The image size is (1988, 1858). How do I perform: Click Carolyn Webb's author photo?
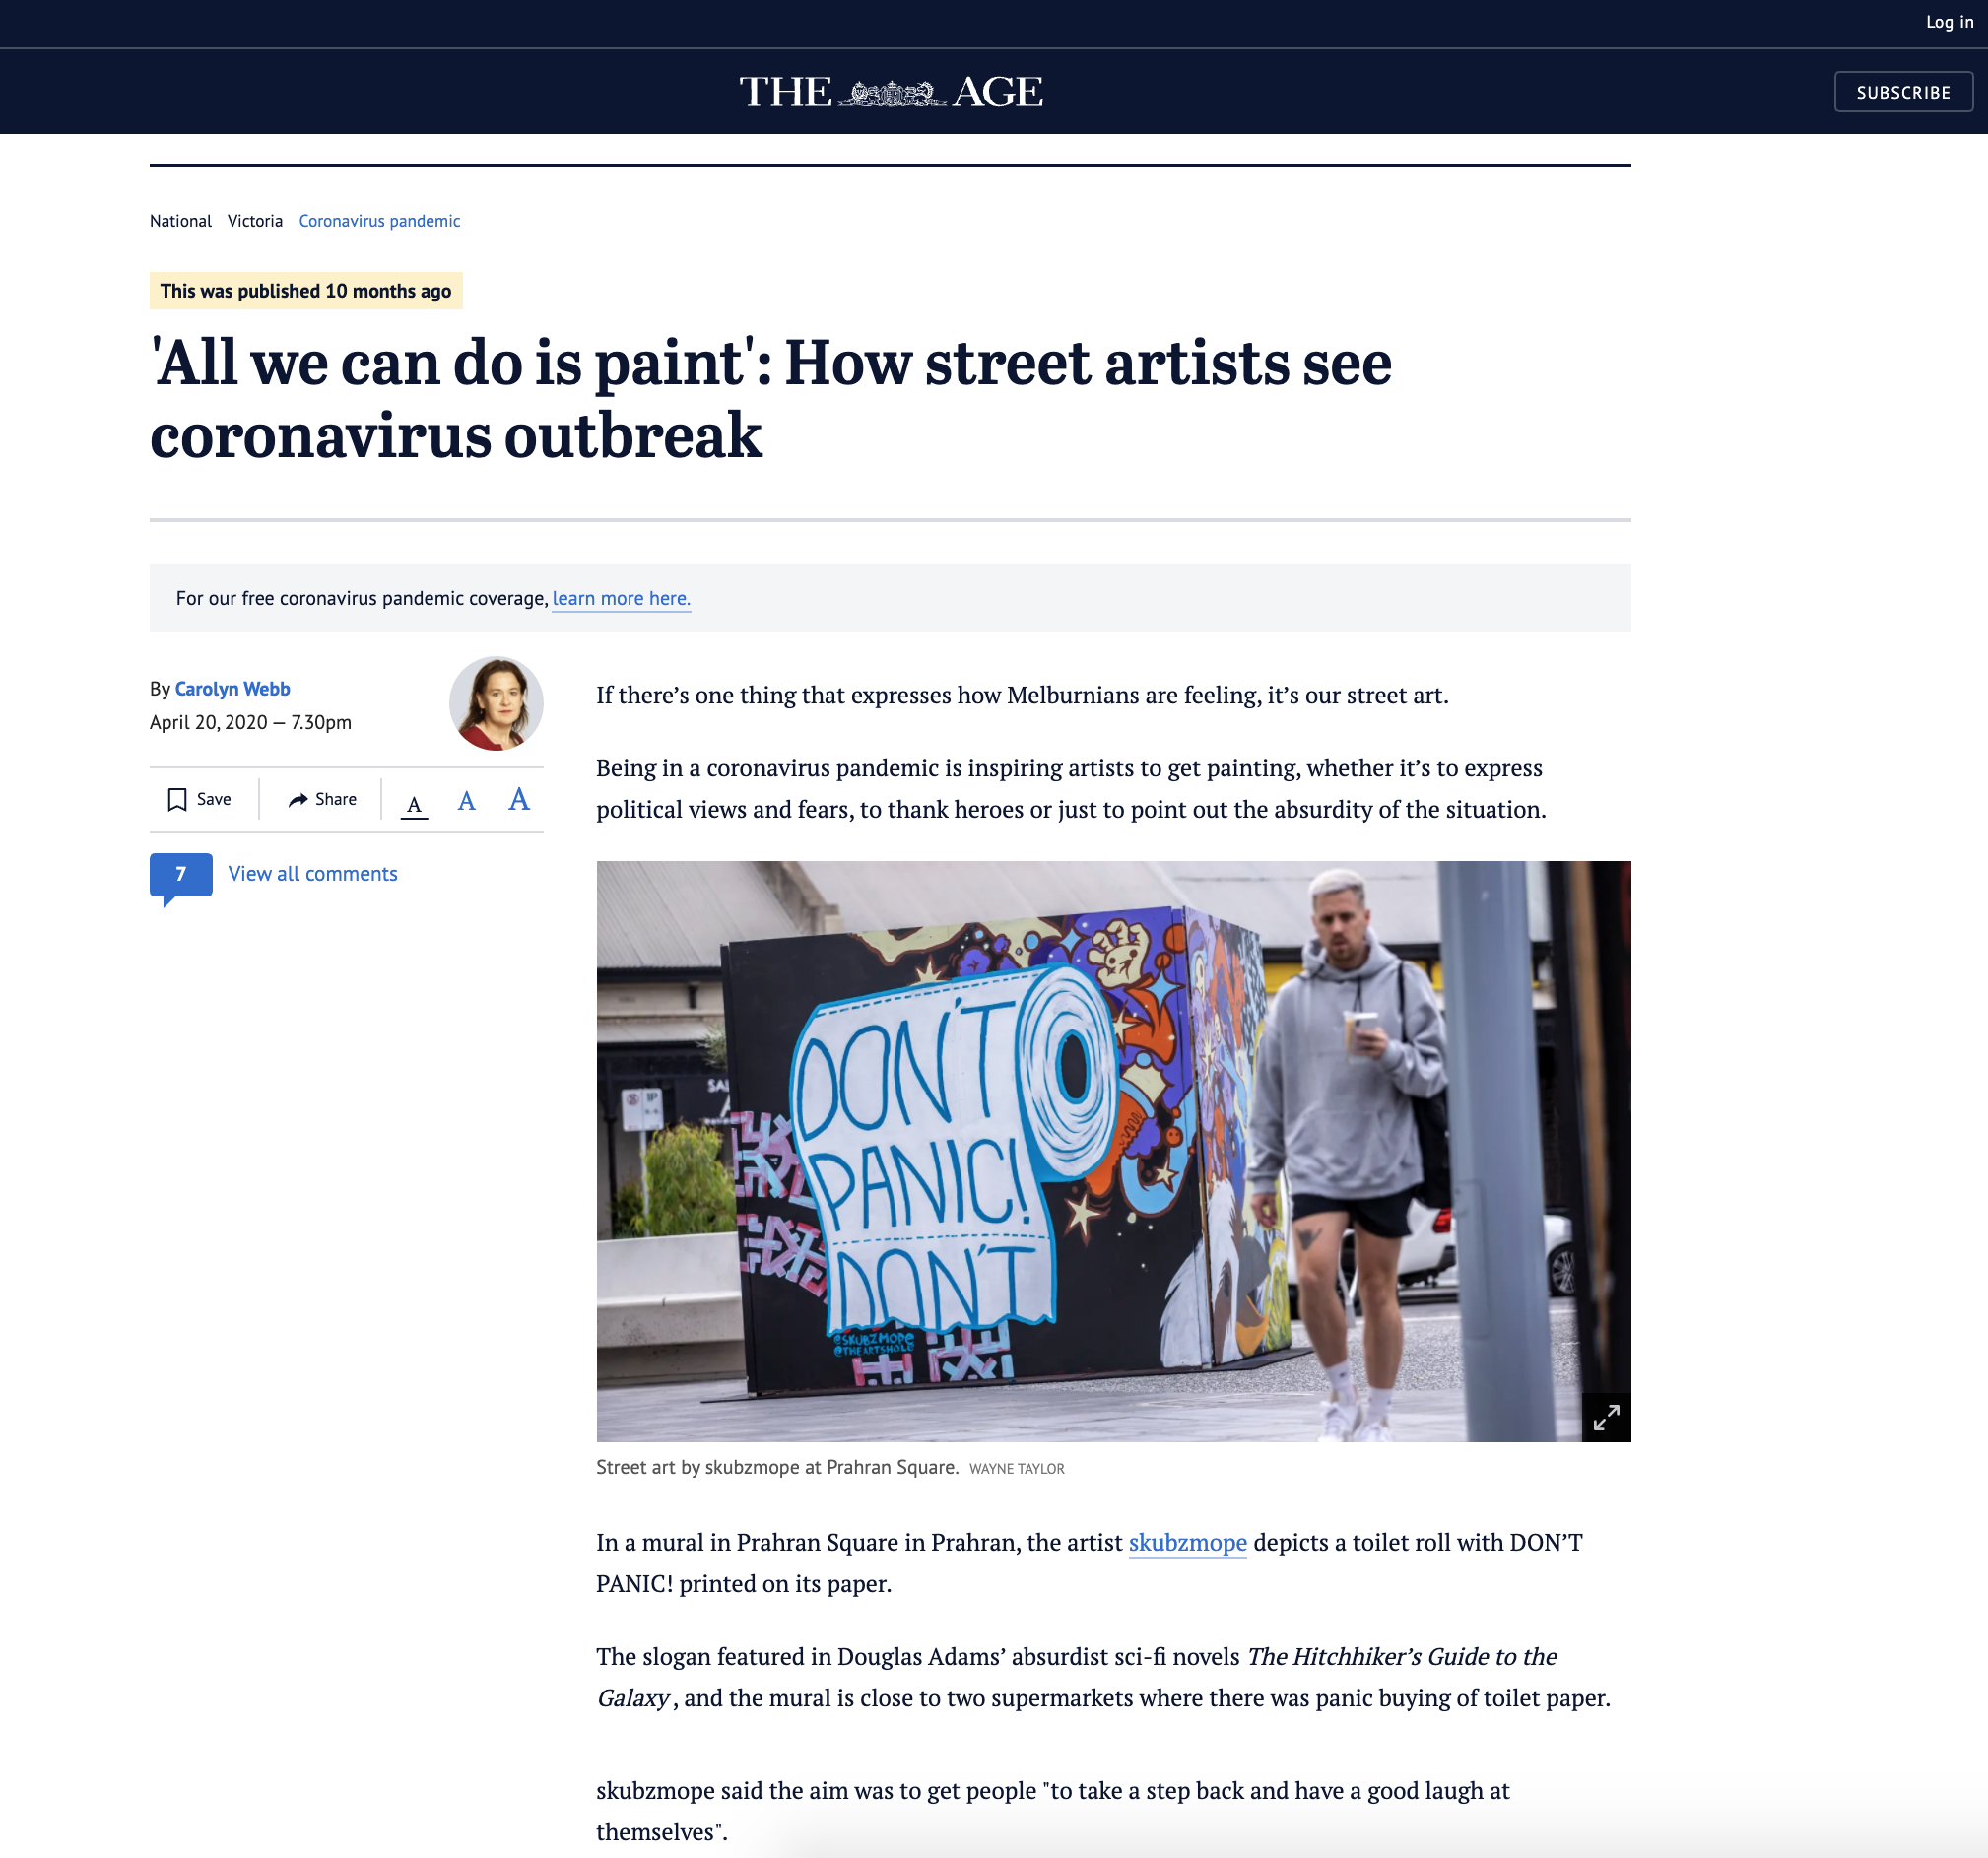[496, 703]
